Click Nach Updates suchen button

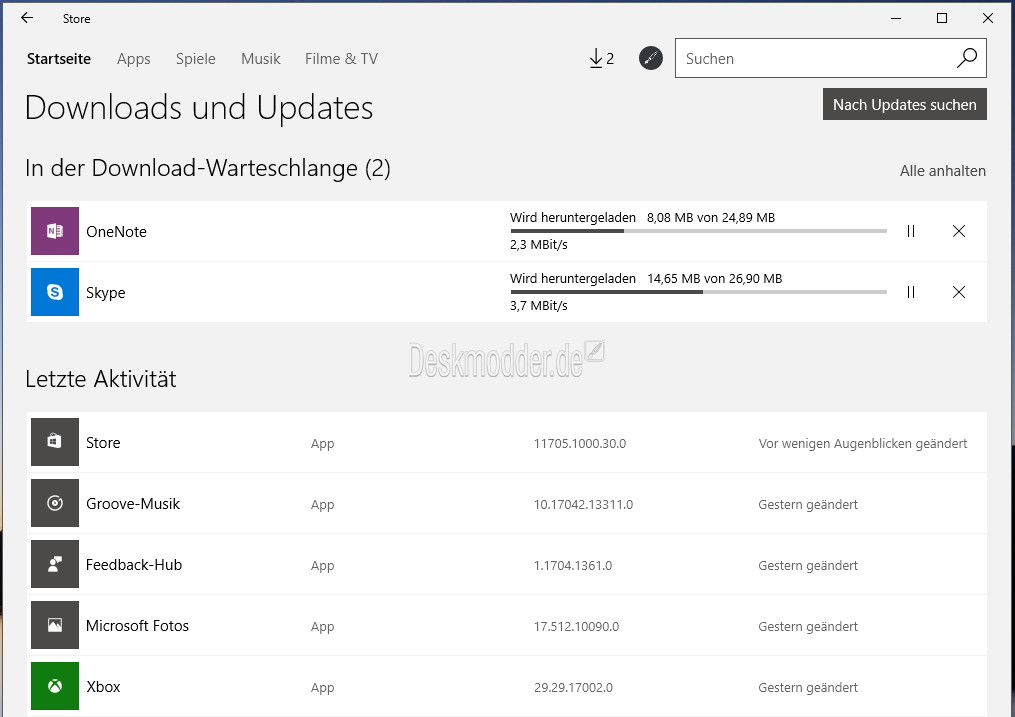click(904, 104)
